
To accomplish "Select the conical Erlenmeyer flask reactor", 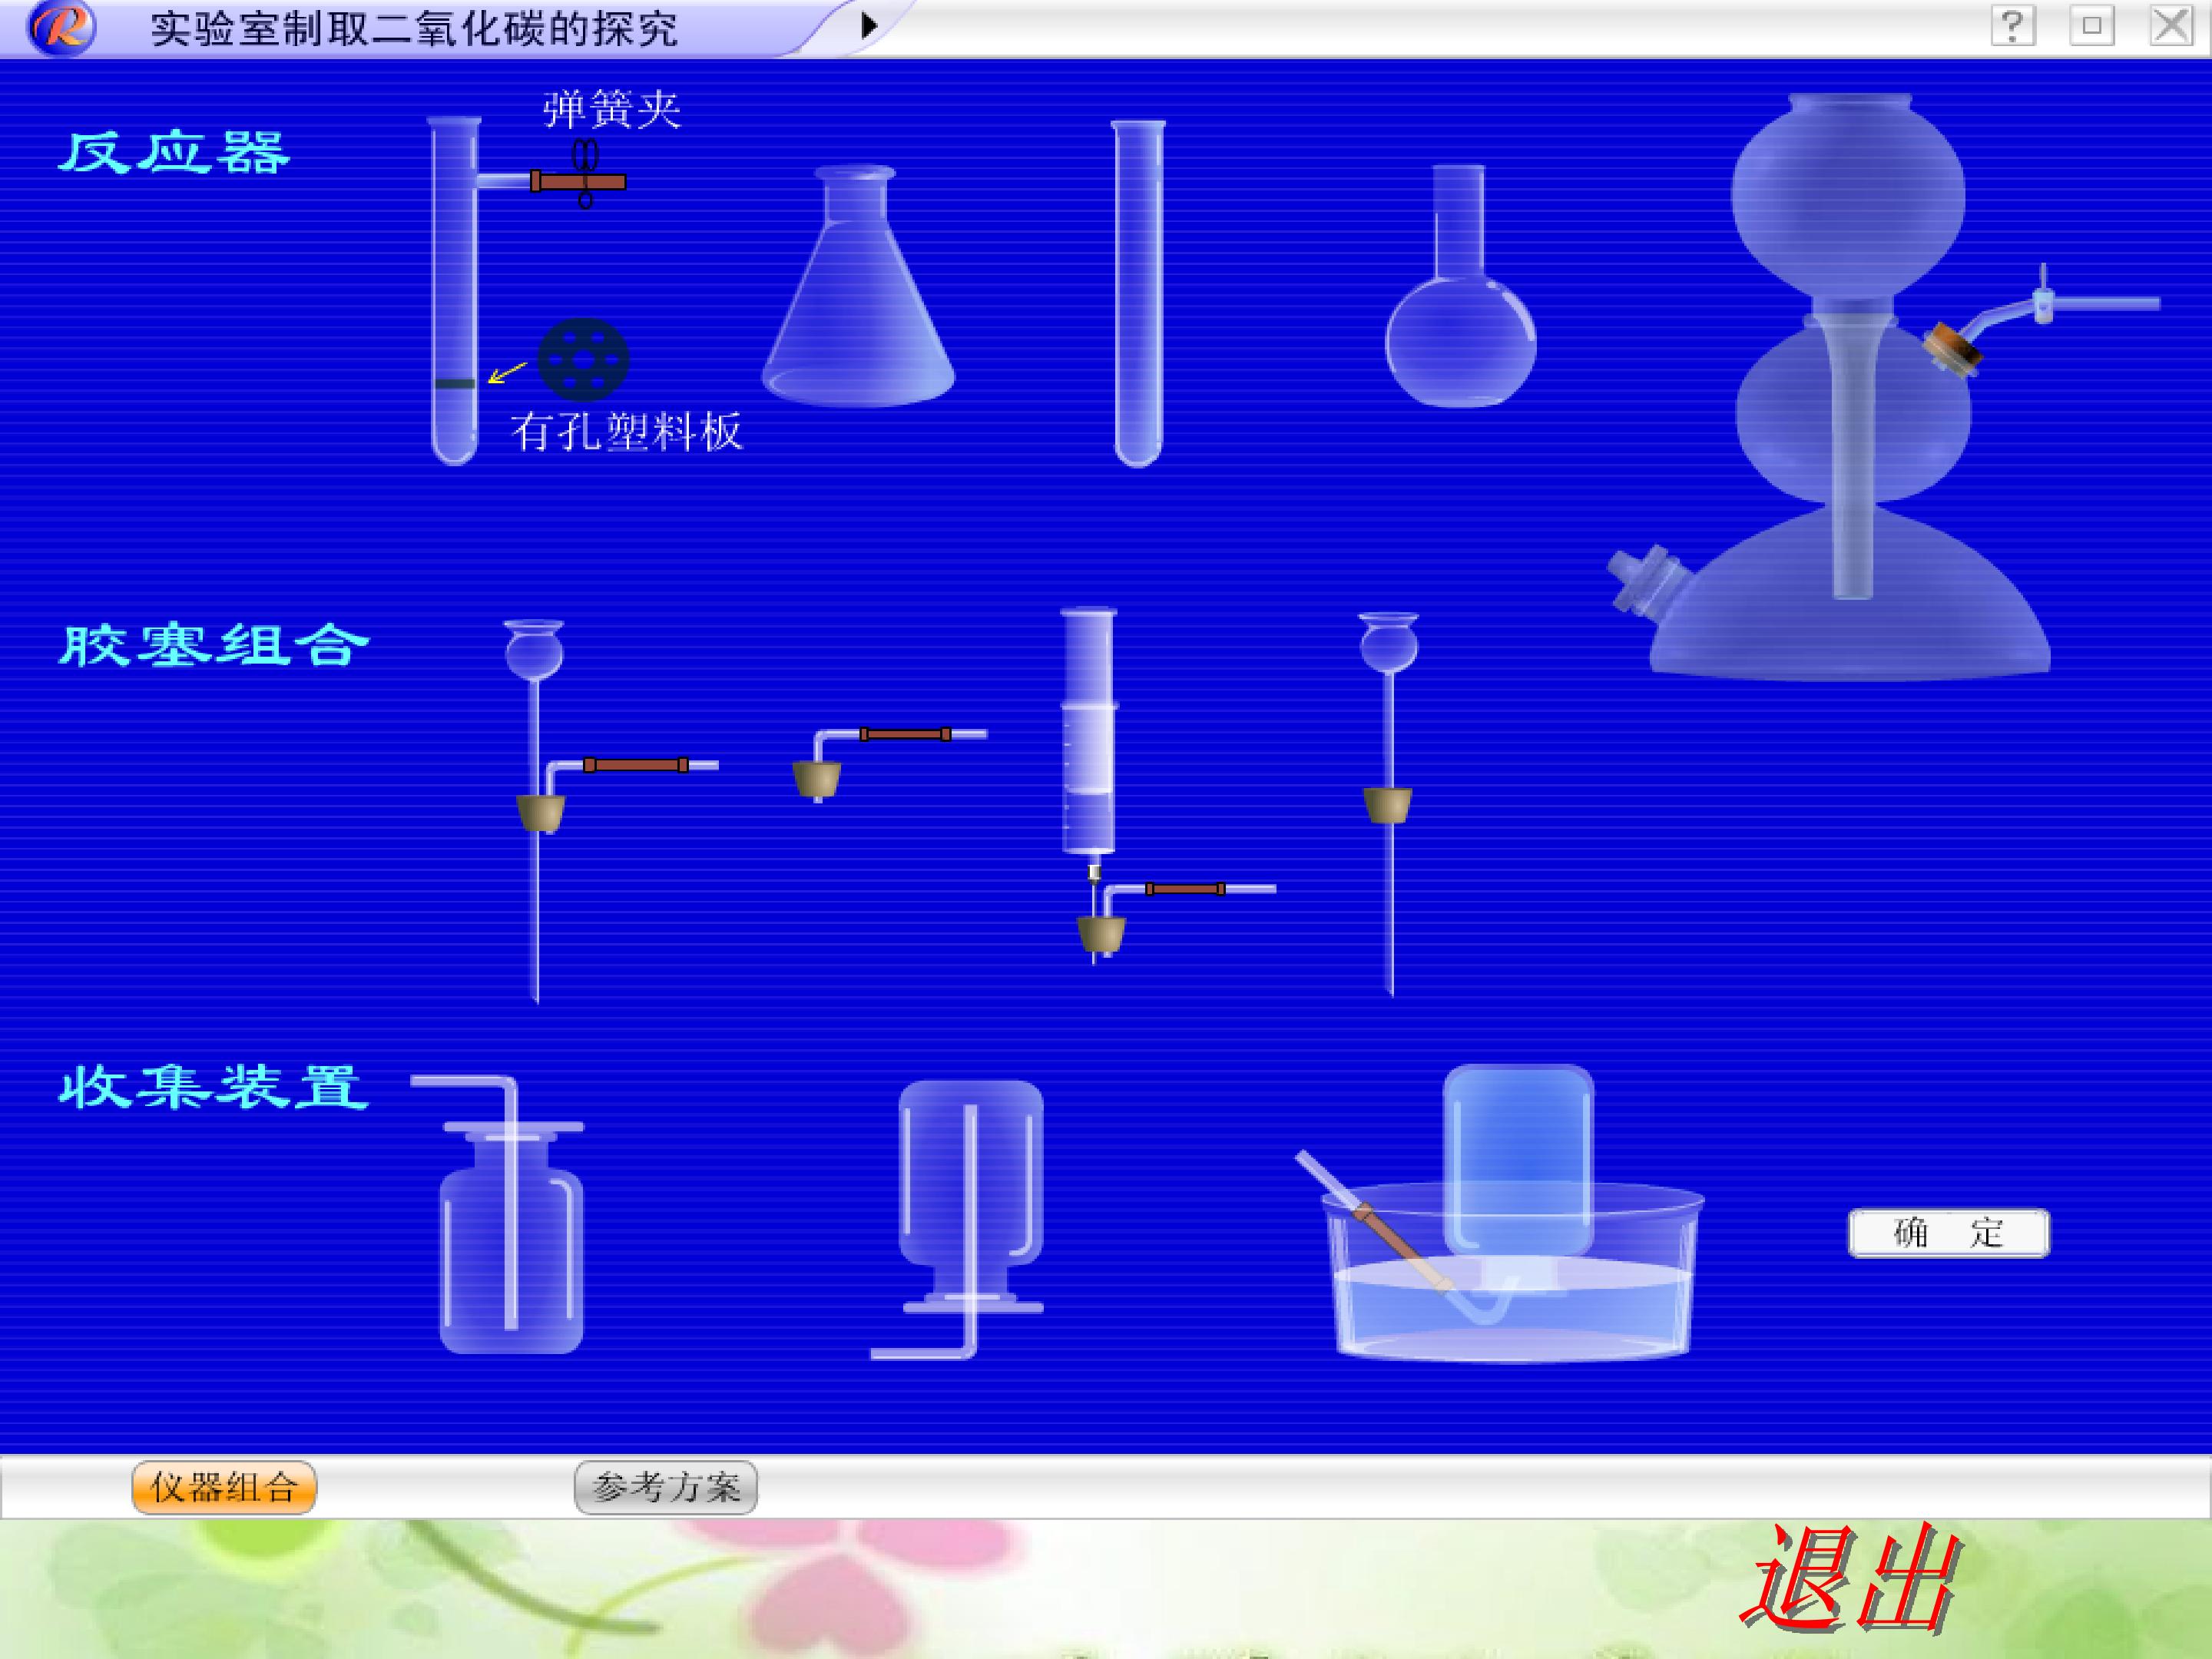I will [858, 286].
